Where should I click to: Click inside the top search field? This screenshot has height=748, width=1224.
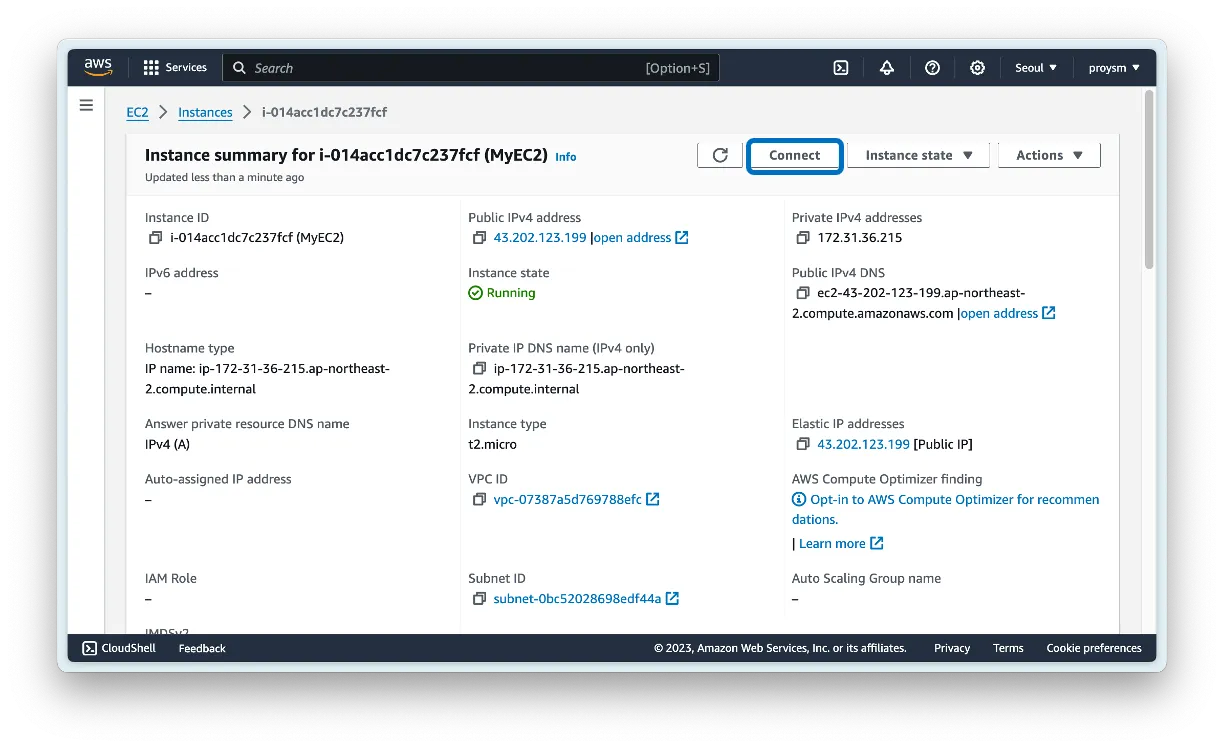(x=471, y=68)
